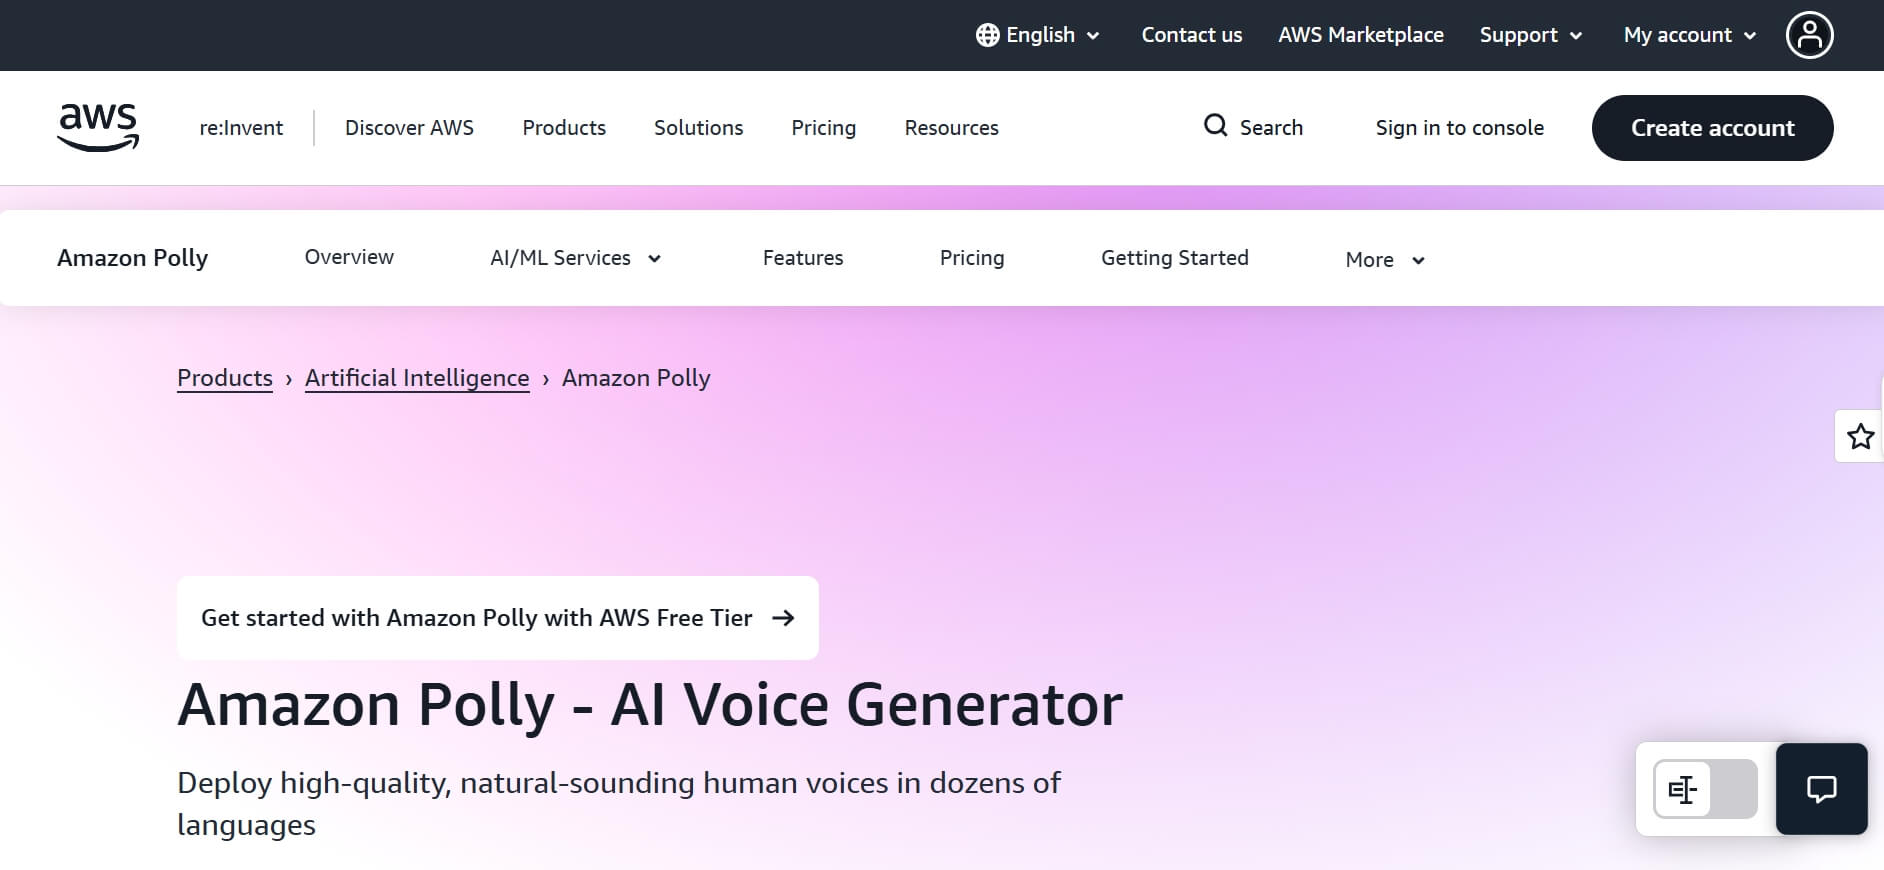Open the More dropdown menu
Image resolution: width=1884 pixels, height=870 pixels.
coord(1384,260)
